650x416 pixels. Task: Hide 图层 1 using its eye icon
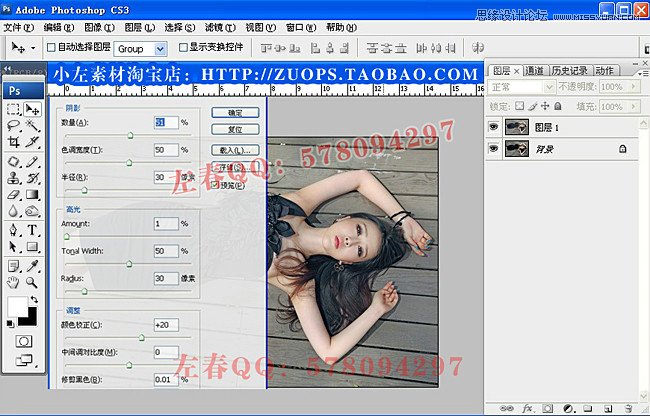coord(493,127)
